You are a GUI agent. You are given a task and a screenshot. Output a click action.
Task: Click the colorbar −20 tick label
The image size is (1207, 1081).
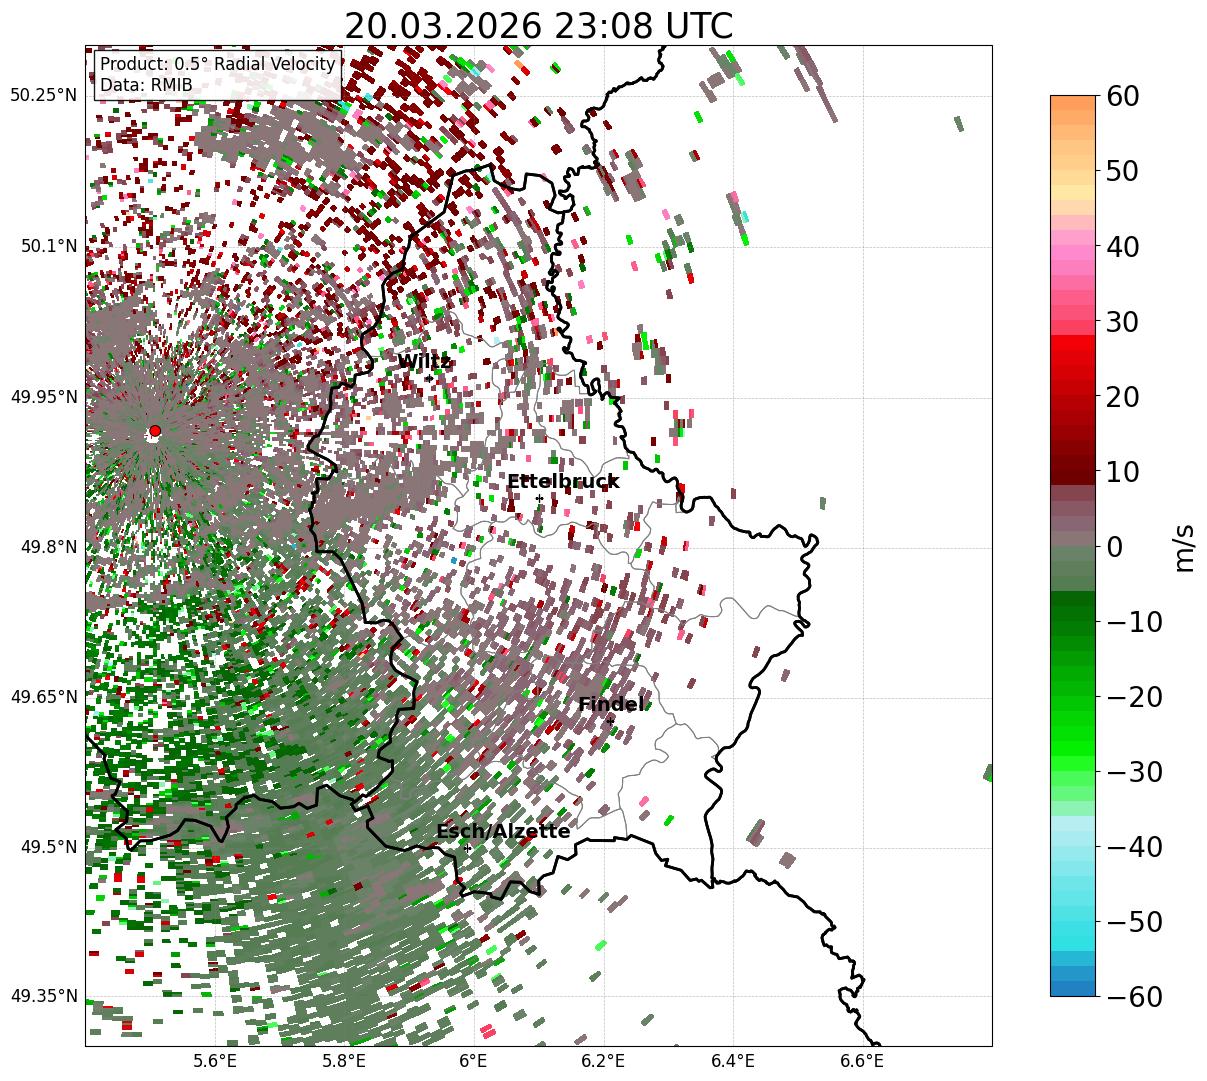1134,696
